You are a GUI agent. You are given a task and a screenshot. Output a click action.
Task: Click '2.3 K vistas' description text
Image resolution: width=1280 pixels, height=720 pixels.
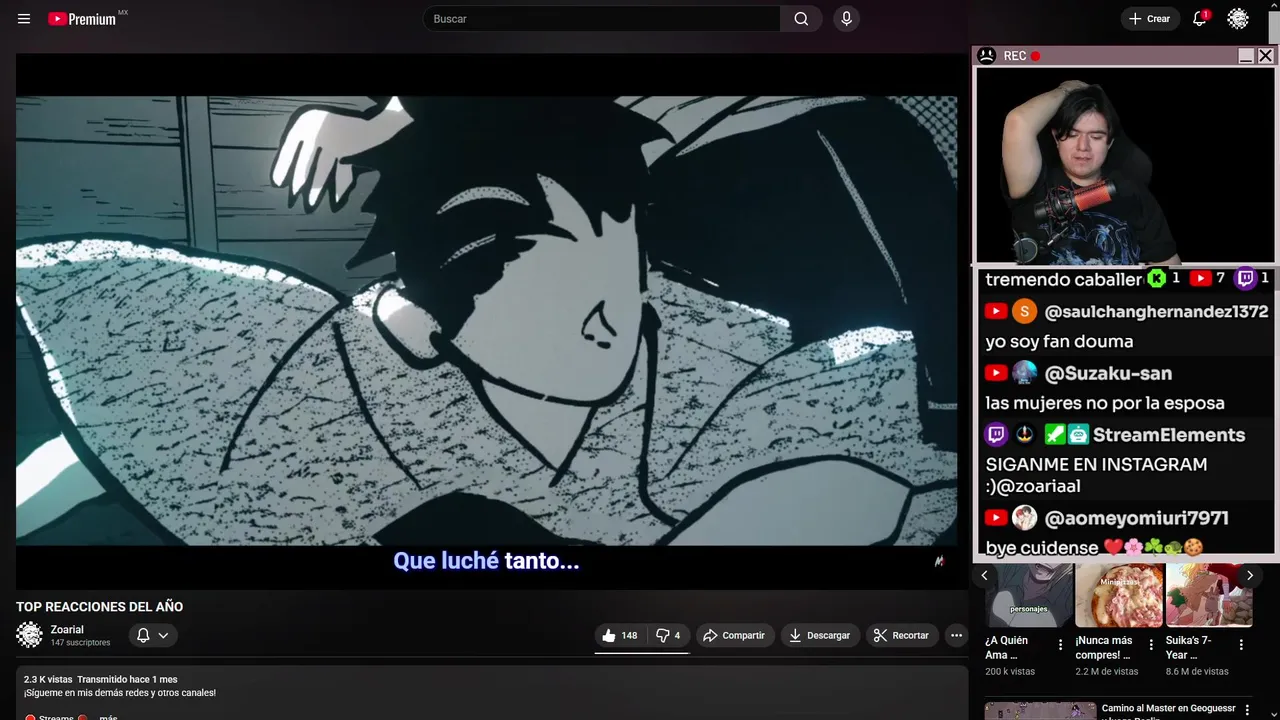(x=48, y=679)
